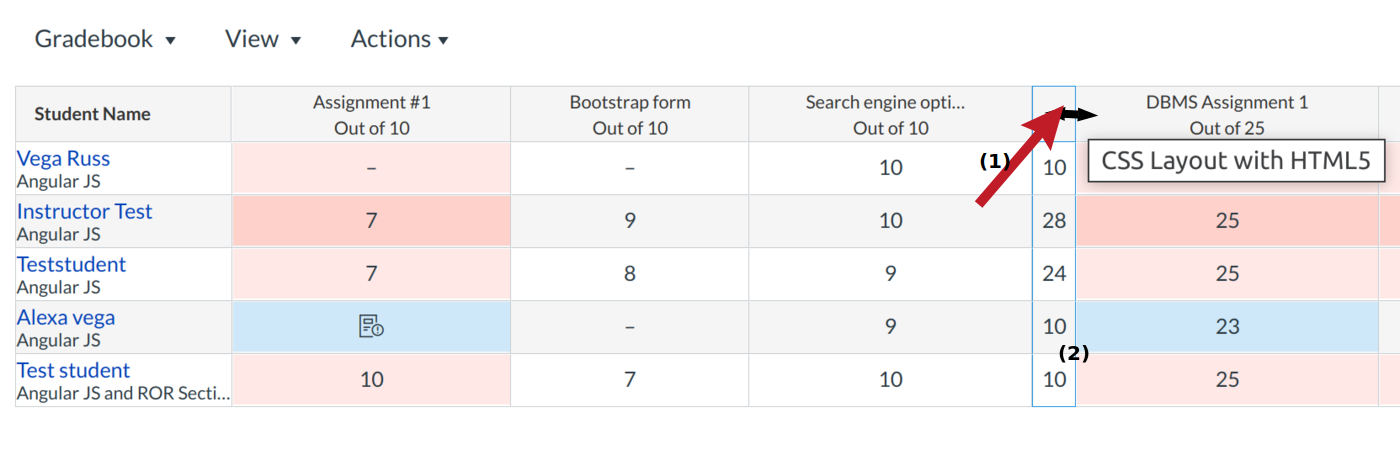
Task: Select Teststudent's Bootstrap form grade of 8
Action: pos(630,274)
